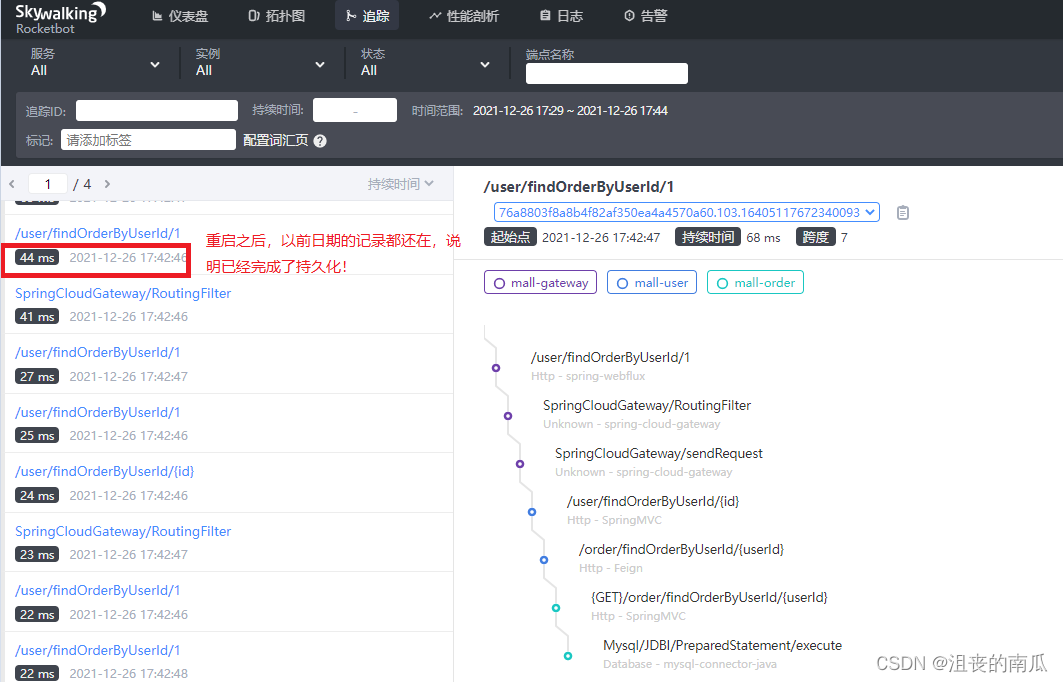
Task: Click the Mysql/JDBI/PreparedStatement/execute span label
Action: [x=722, y=645]
